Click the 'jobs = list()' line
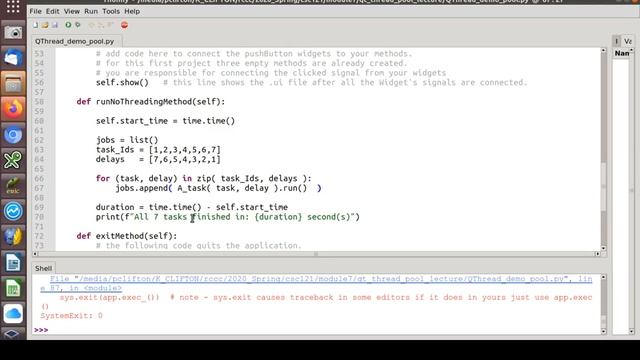This screenshot has height=360, width=640. point(127,140)
